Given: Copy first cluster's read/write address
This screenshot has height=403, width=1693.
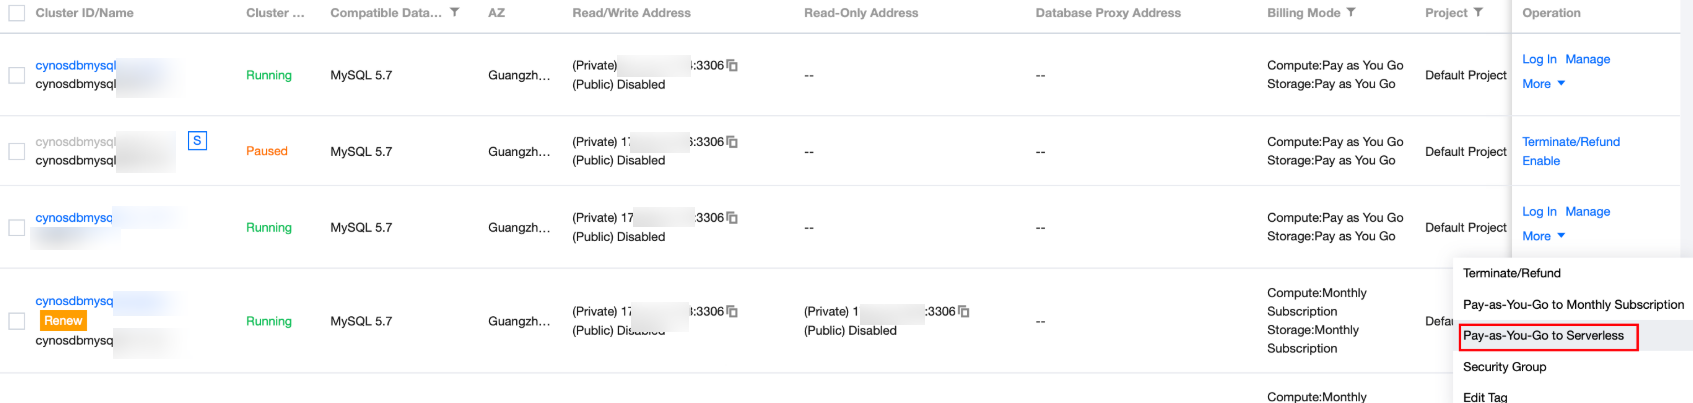Looking at the screenshot, I should (732, 65).
